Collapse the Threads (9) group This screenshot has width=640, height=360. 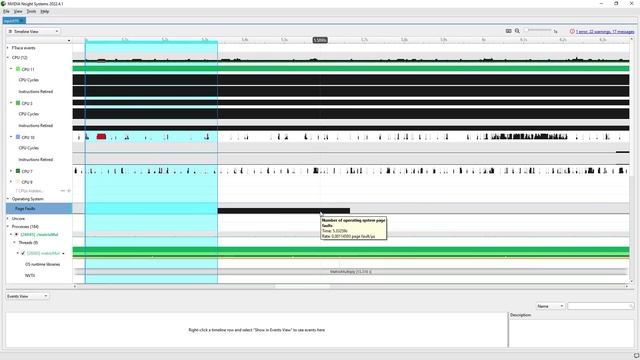point(14,242)
